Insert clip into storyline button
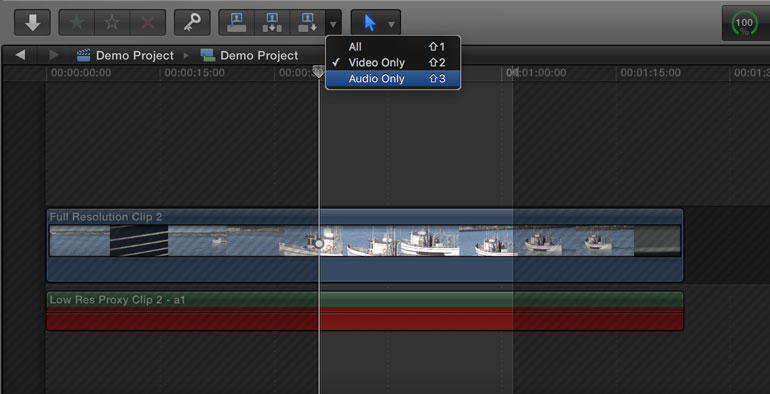Viewport: 770px width, 394px height. click(272, 23)
